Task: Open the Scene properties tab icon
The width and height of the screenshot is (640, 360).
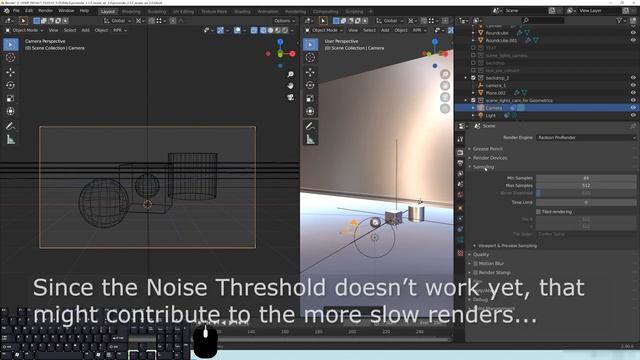Action: click(460, 184)
